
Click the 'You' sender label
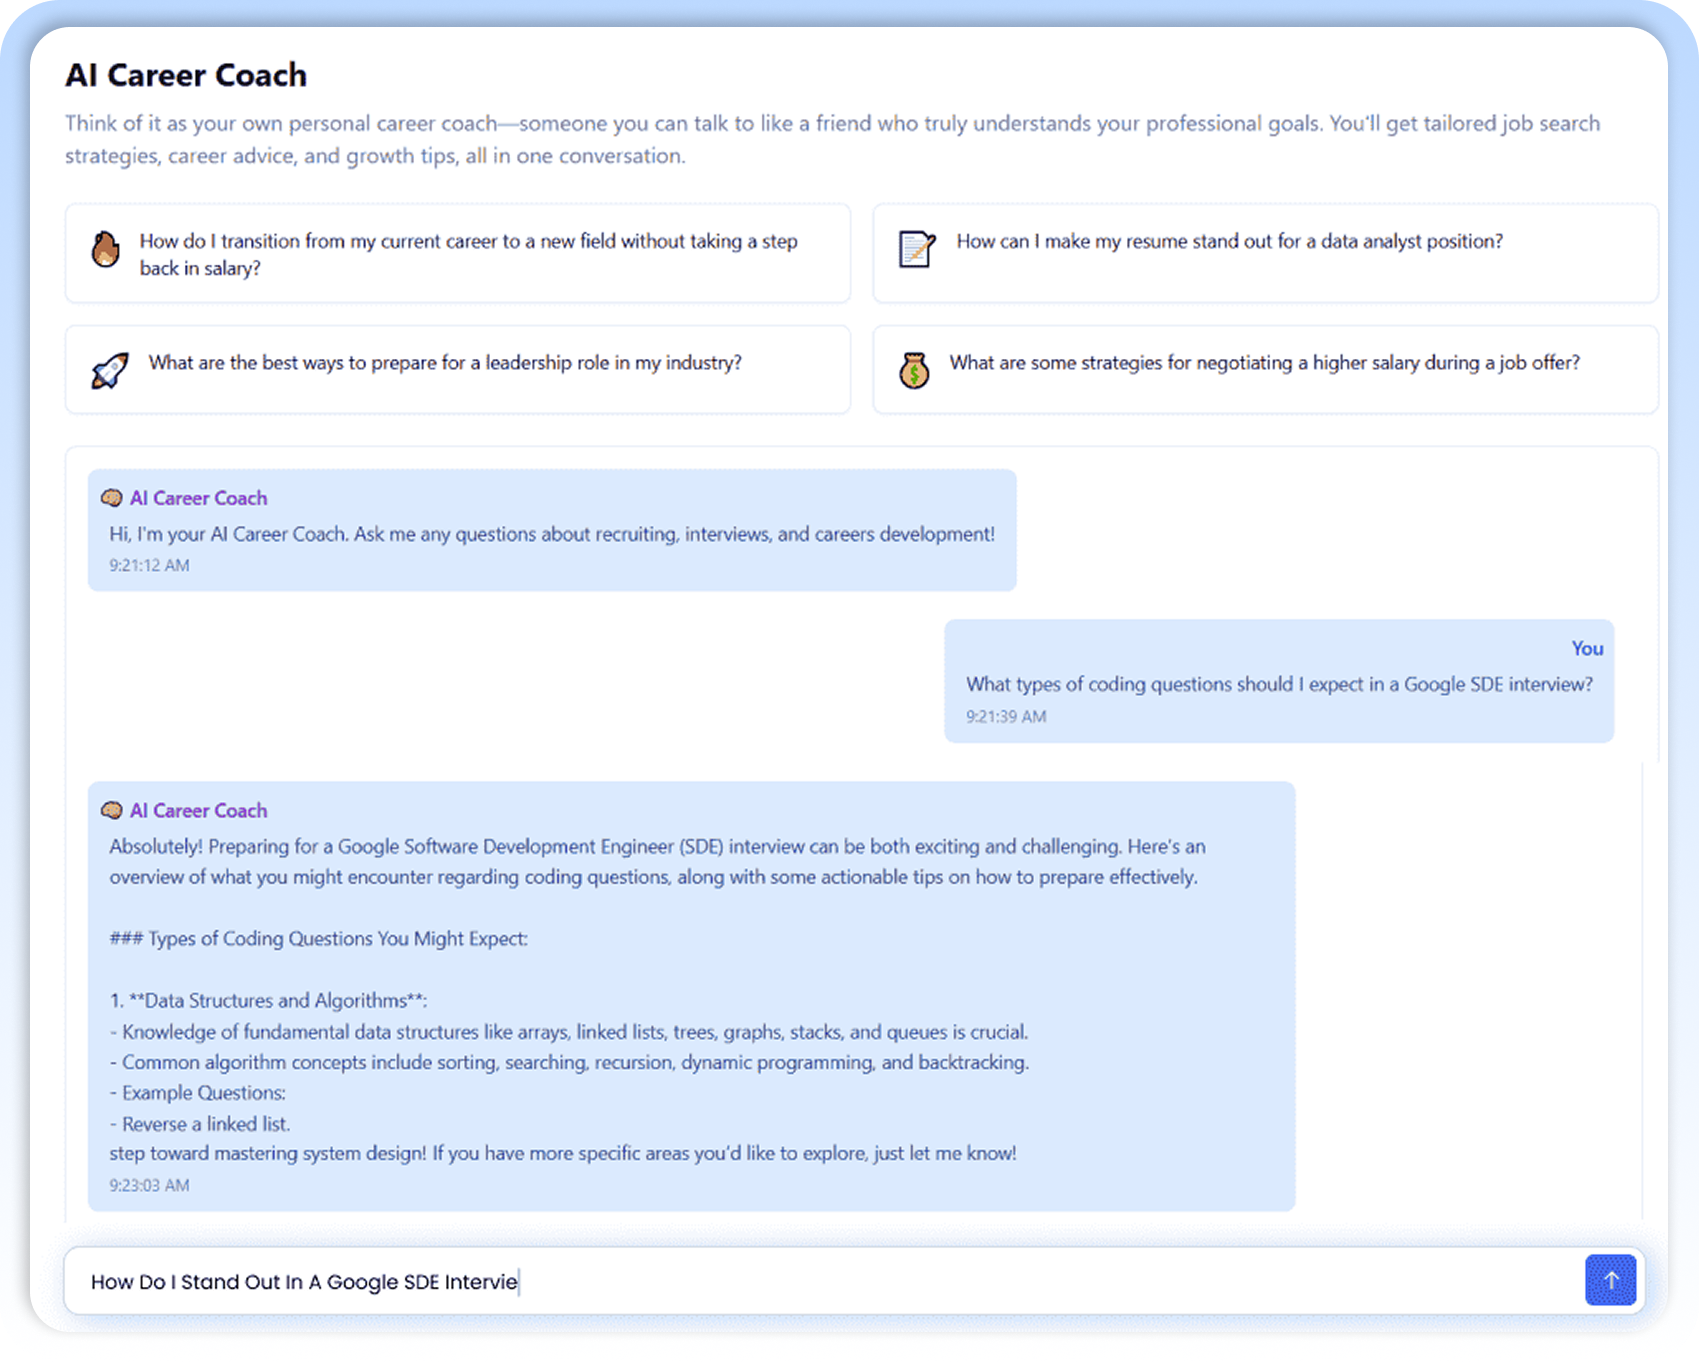tap(1587, 649)
